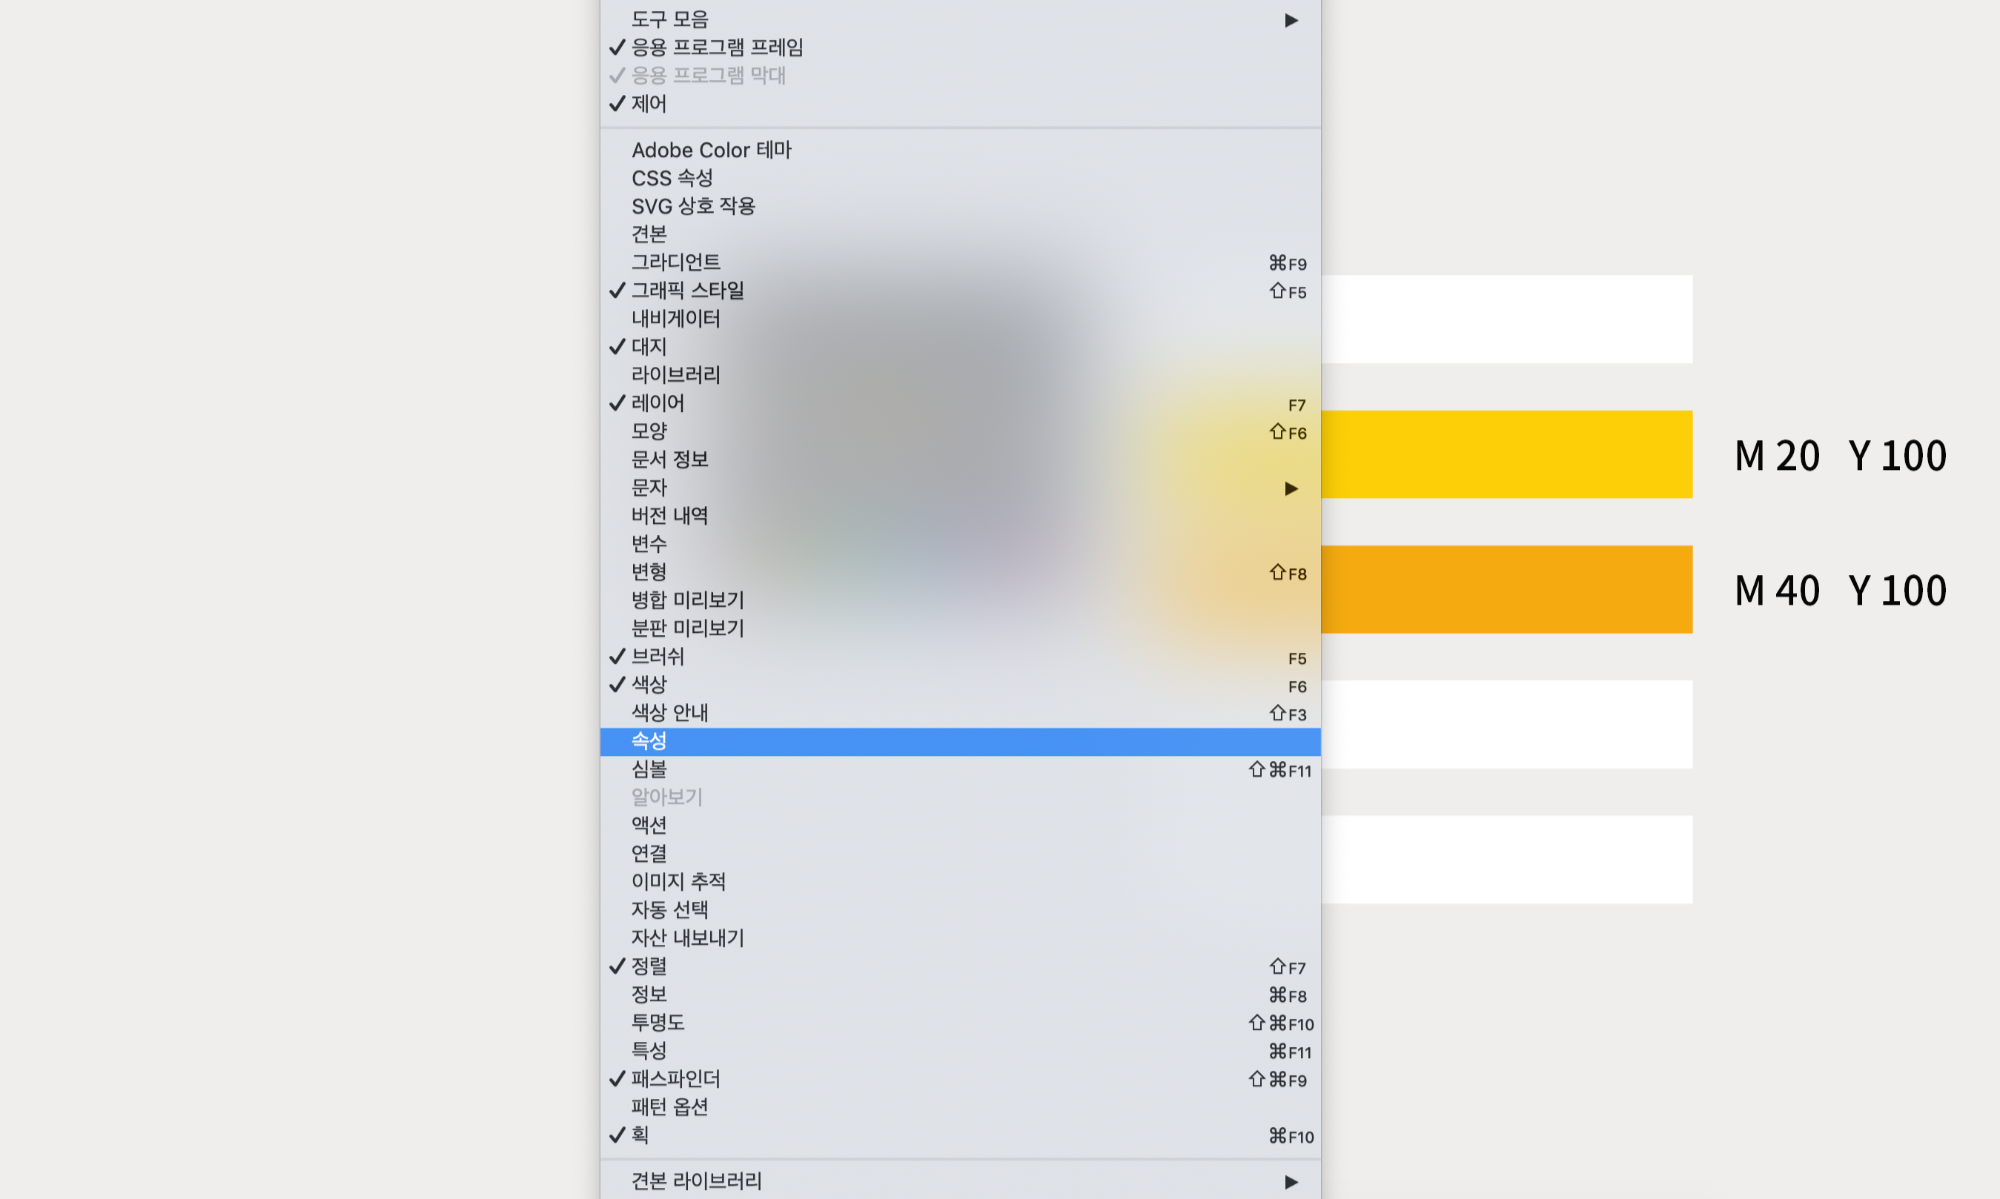The image size is (2000, 1199).
Task: Click the bottom white rectangle on canvas
Action: tap(1506, 859)
